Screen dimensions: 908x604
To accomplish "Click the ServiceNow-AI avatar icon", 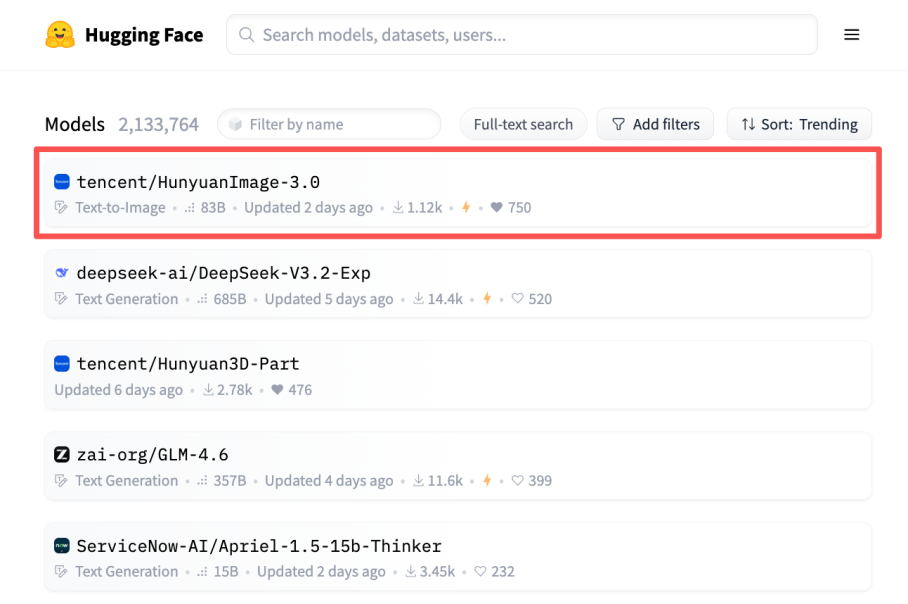I will tap(62, 546).
